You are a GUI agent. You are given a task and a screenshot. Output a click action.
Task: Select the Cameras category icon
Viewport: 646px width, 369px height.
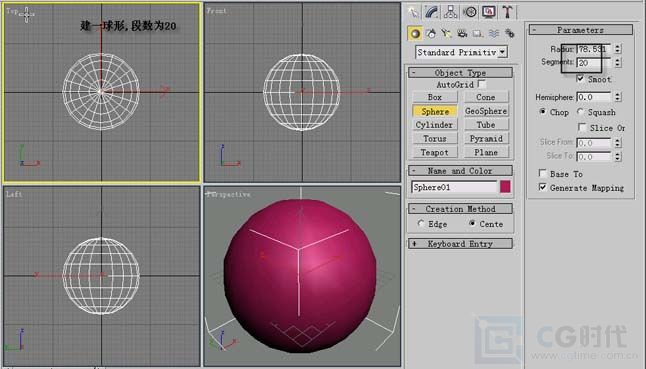click(x=462, y=33)
